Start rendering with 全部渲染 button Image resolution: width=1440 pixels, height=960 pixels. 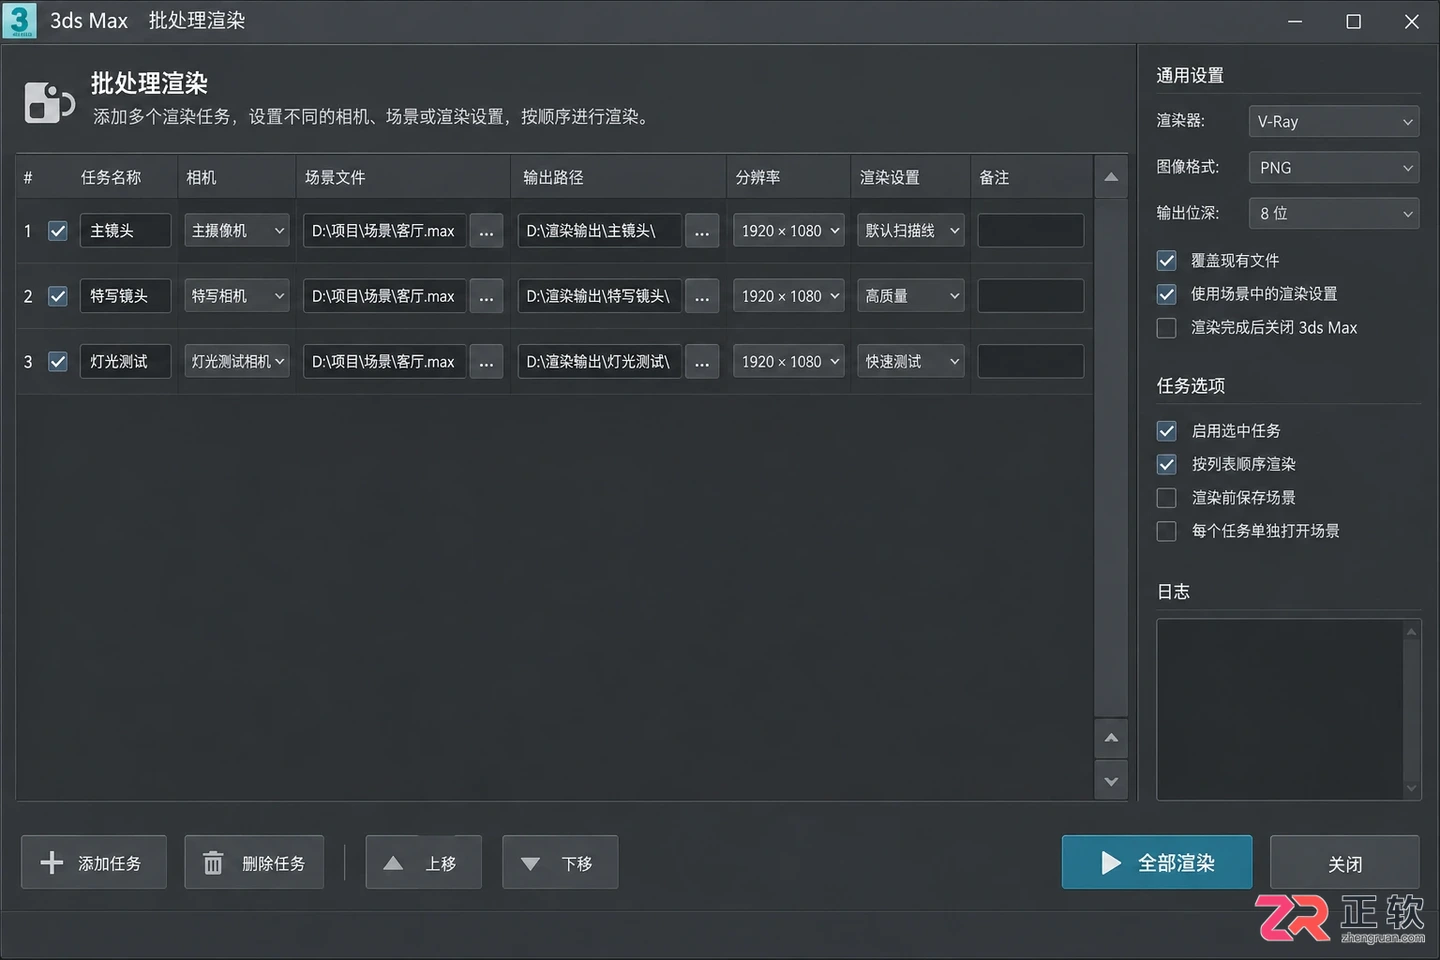click(x=1157, y=862)
